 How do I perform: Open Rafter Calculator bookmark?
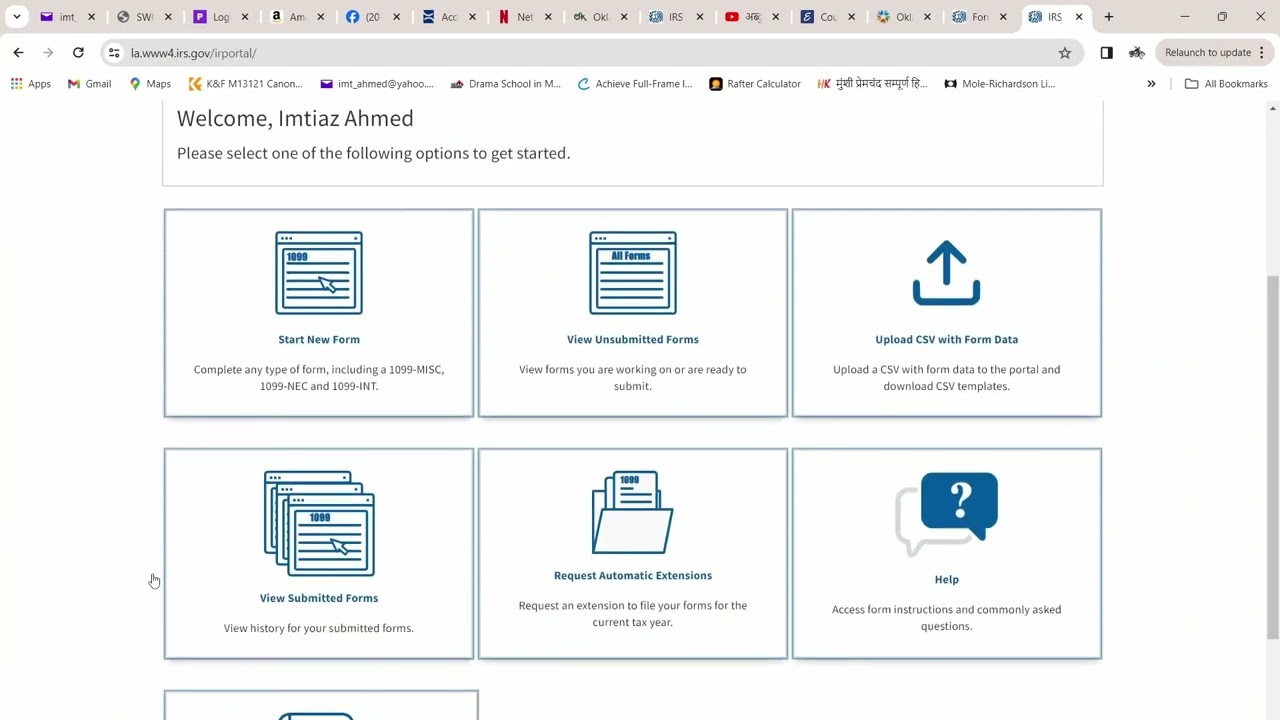(755, 84)
